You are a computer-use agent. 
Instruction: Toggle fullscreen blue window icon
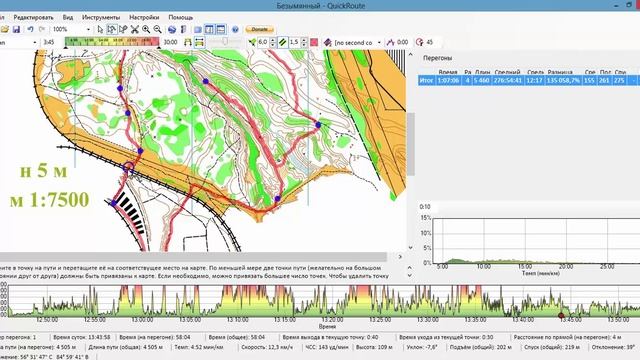(198, 29)
